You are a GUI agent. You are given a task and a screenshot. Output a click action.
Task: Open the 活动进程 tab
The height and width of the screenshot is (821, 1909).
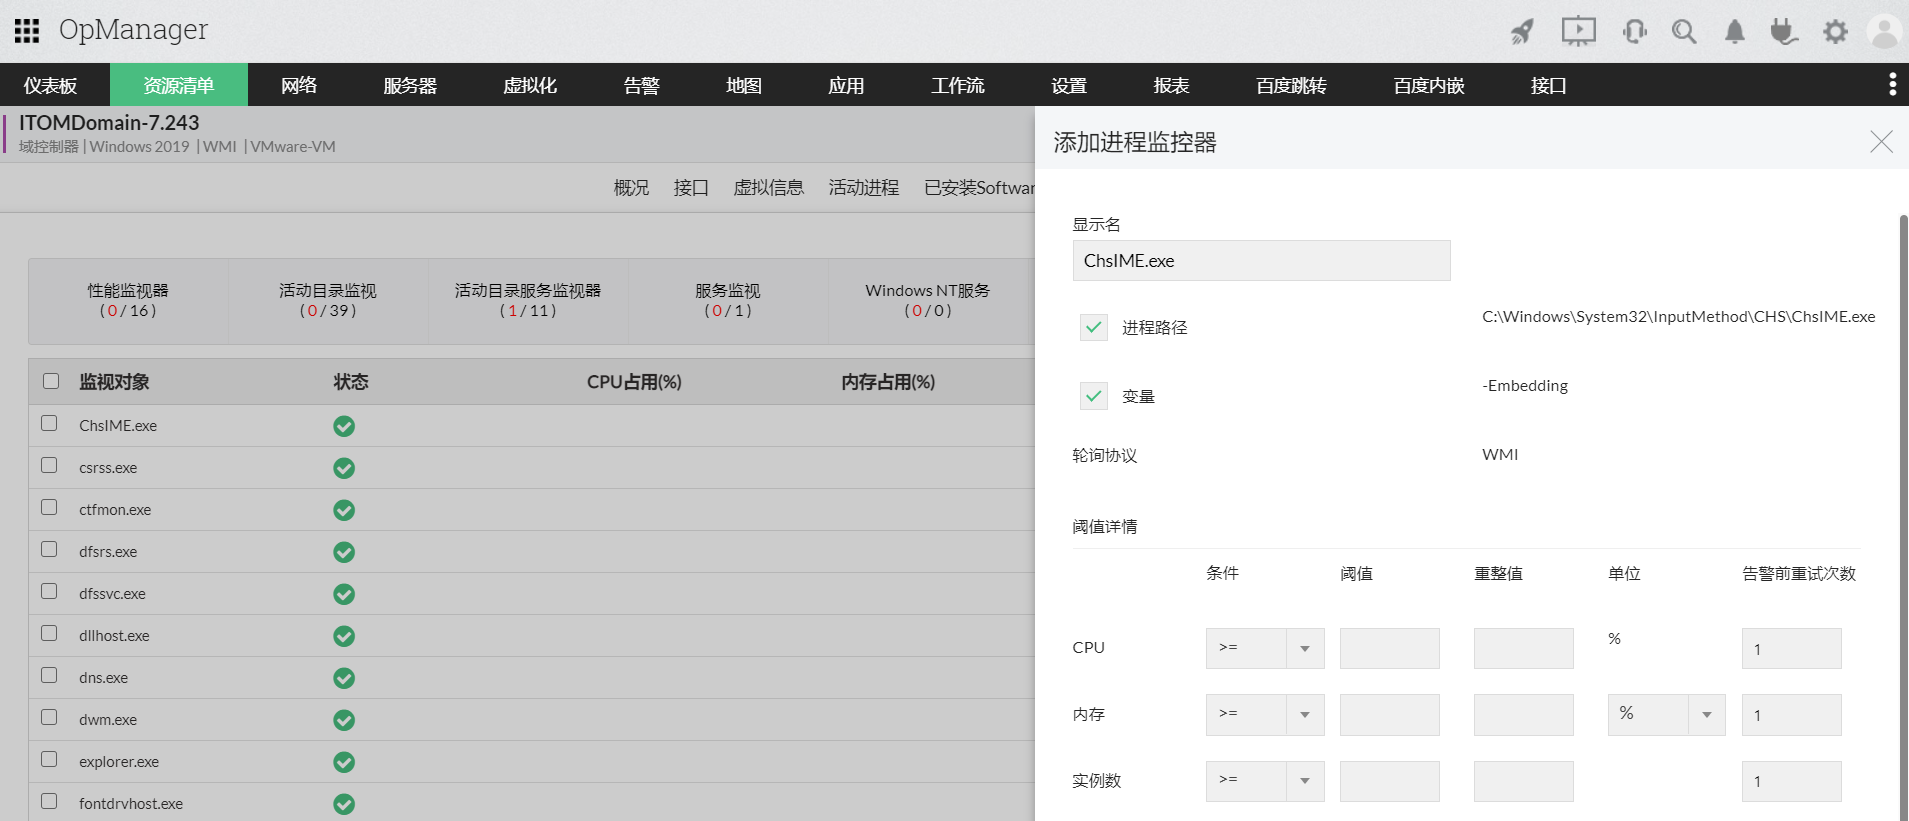[863, 188]
